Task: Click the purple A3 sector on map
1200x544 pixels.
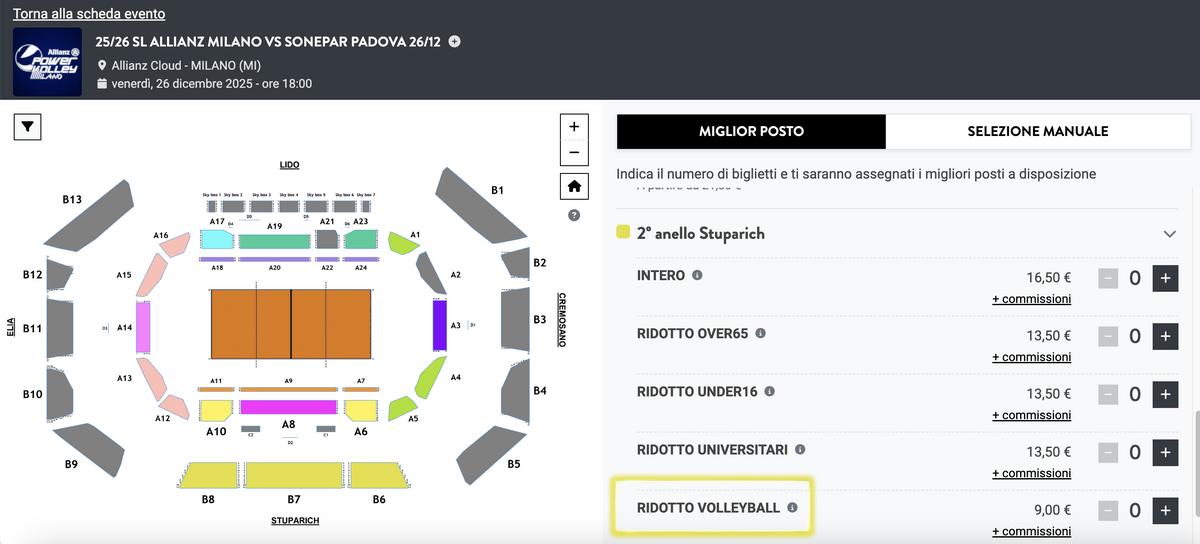Action: pos(439,325)
